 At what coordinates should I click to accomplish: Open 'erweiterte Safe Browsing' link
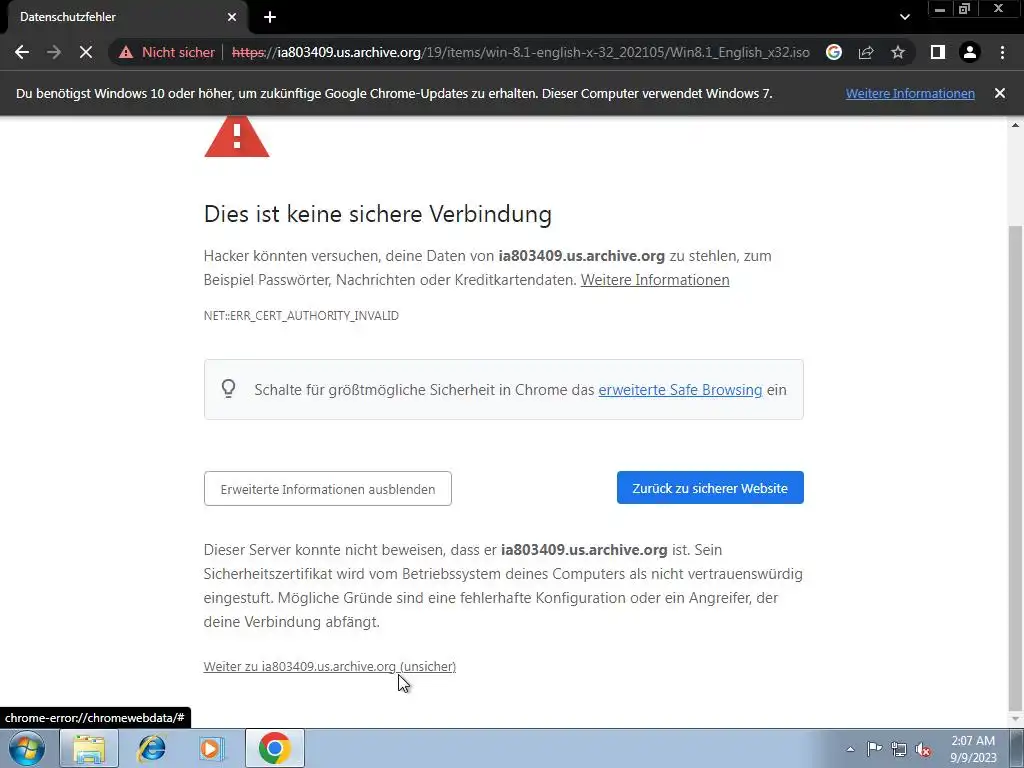point(680,390)
